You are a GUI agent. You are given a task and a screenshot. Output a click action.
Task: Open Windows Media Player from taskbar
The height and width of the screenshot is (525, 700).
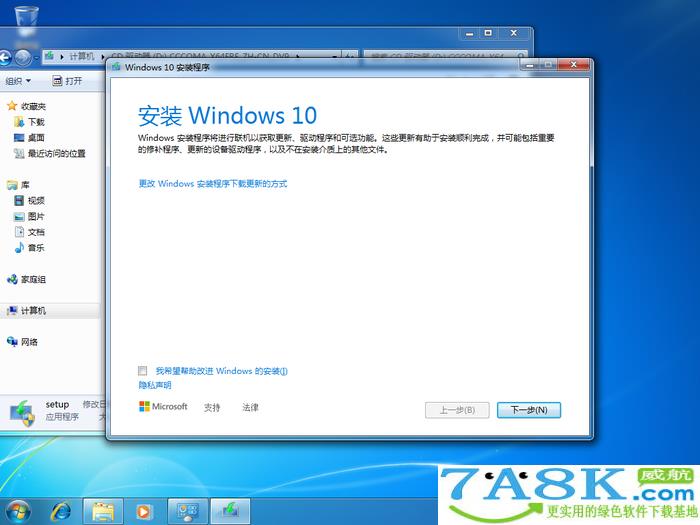click(x=144, y=511)
